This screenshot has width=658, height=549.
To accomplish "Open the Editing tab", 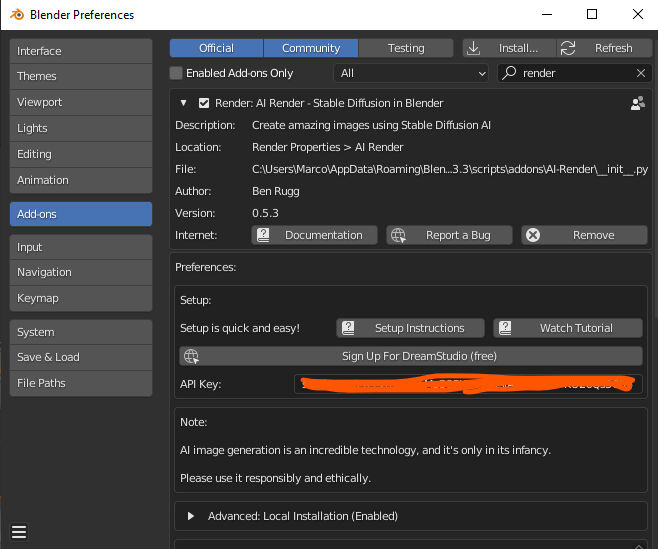I will (x=81, y=154).
